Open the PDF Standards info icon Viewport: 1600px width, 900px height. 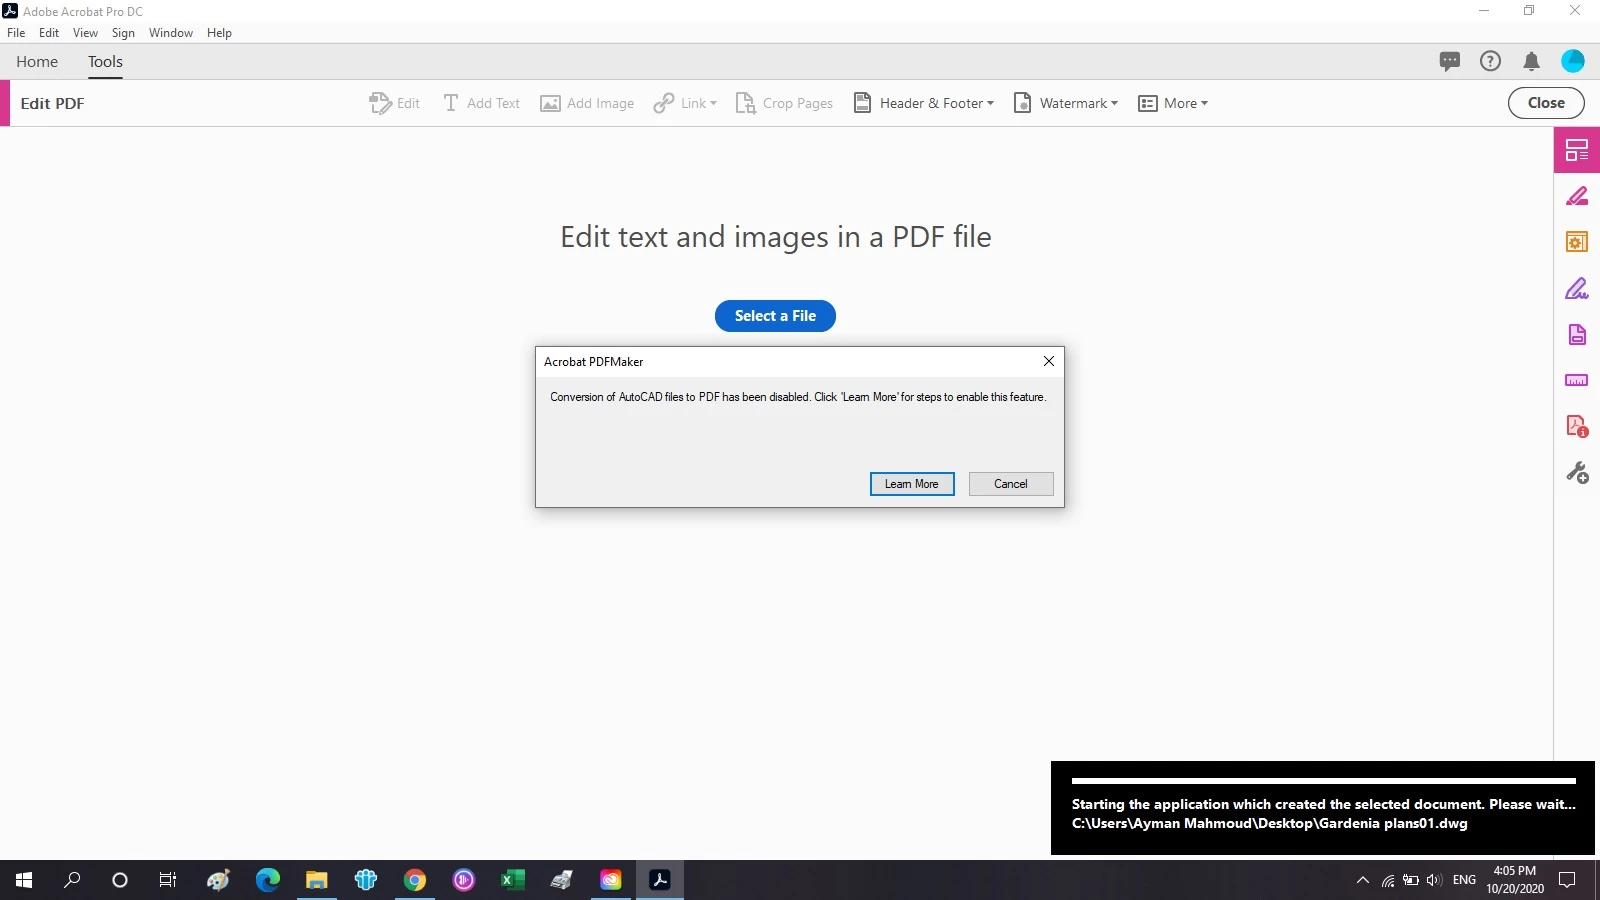click(x=1577, y=426)
